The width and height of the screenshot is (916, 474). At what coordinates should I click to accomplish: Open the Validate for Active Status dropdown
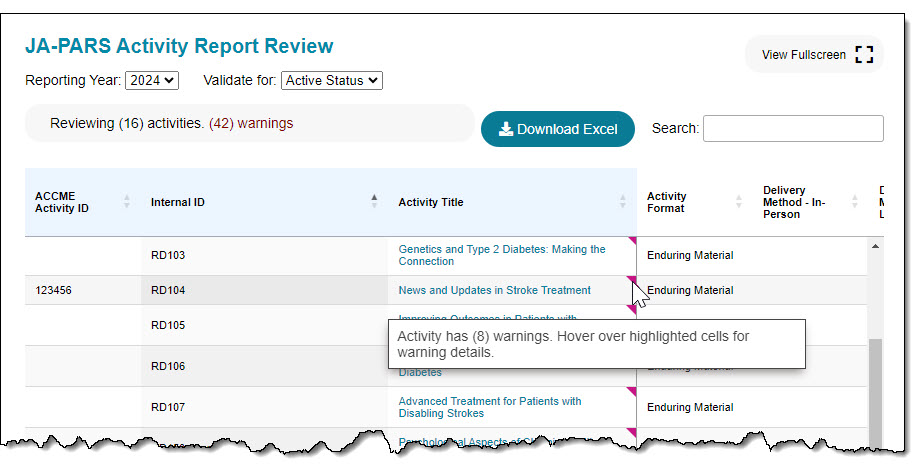(x=332, y=80)
